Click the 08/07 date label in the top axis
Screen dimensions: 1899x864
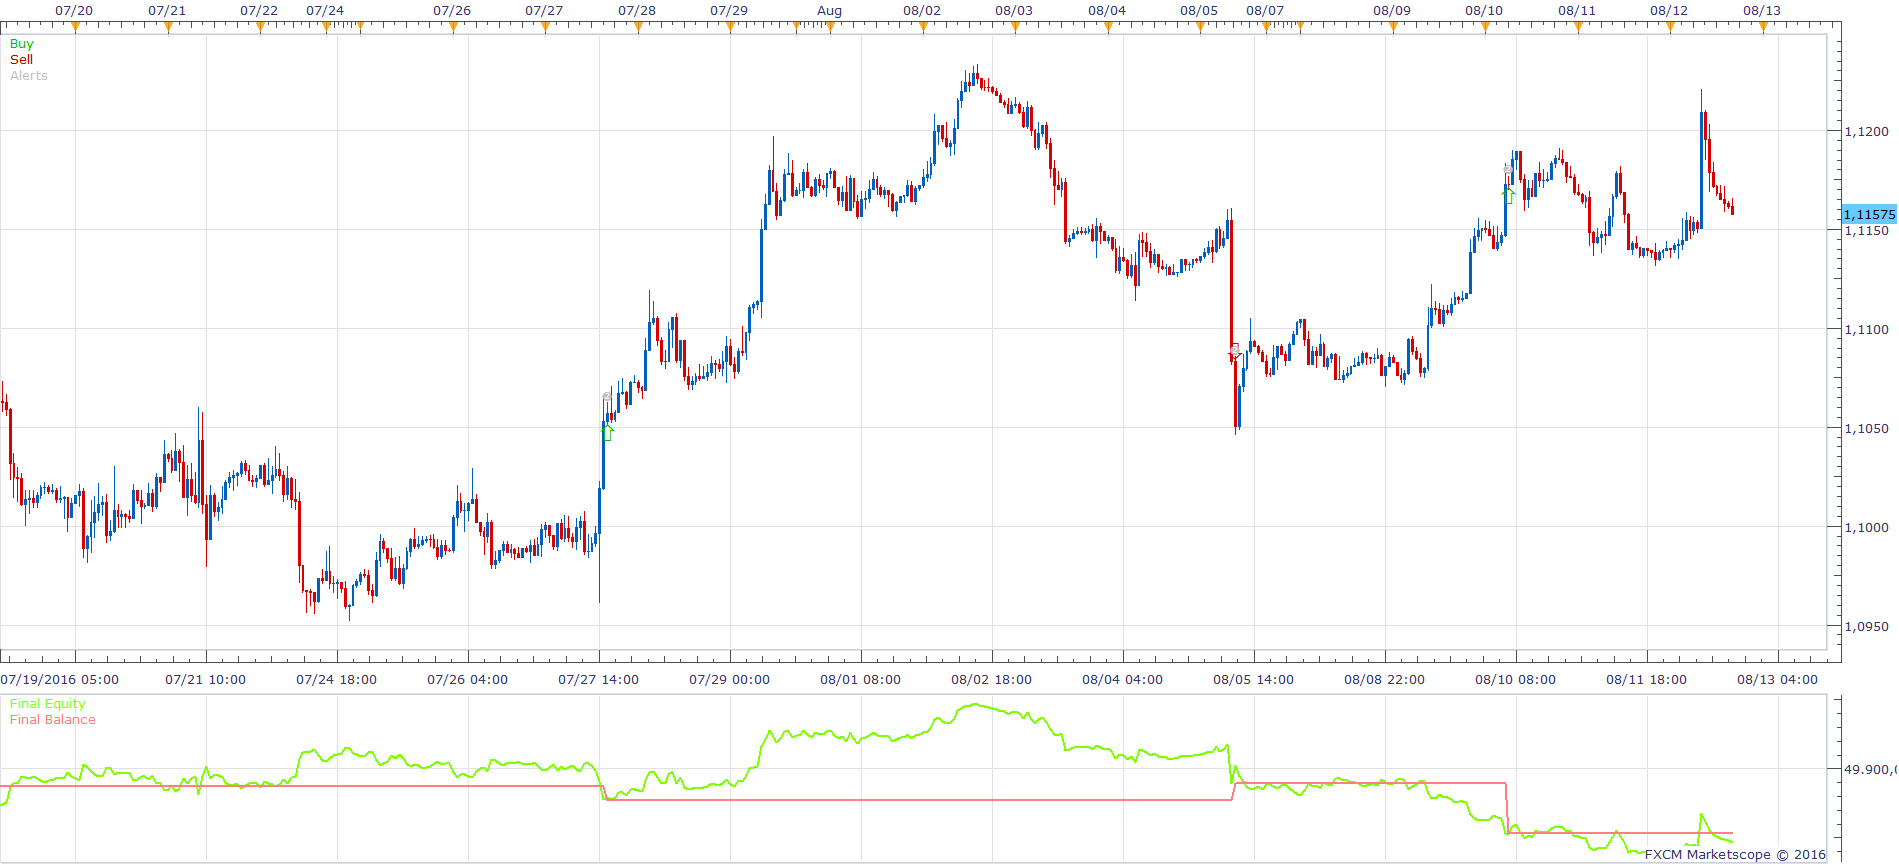pyautogui.click(x=1265, y=11)
